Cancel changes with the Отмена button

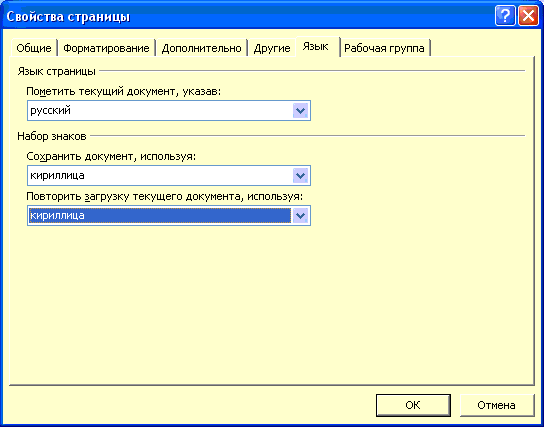click(x=496, y=405)
